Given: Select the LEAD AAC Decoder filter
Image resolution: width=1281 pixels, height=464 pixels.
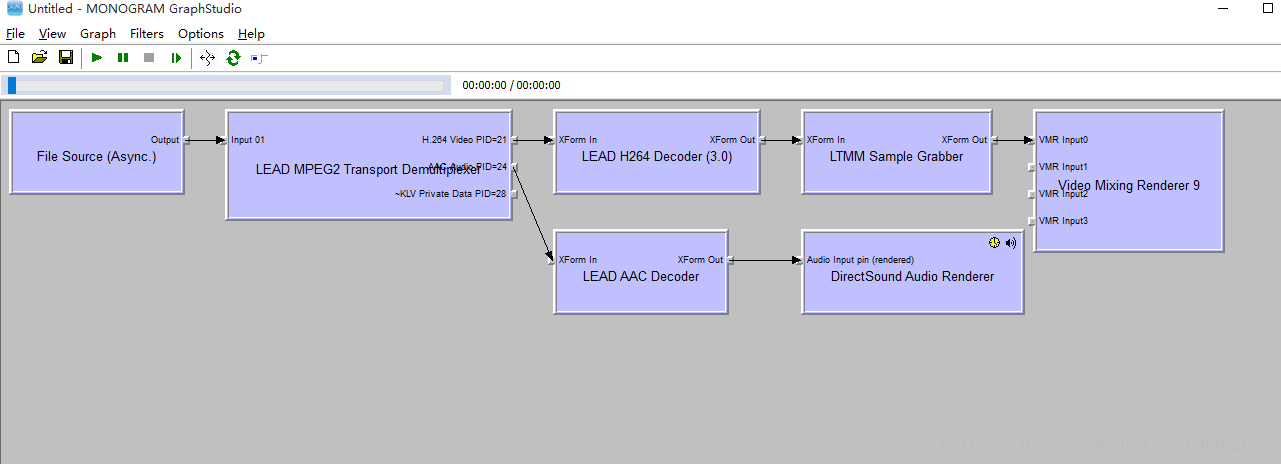Looking at the screenshot, I should 641,272.
